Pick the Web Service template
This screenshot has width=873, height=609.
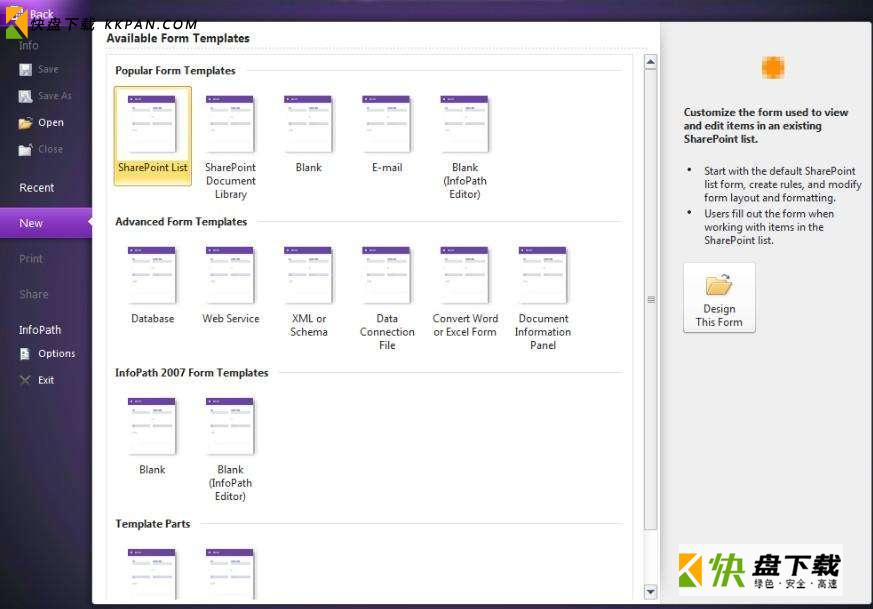tap(230, 285)
